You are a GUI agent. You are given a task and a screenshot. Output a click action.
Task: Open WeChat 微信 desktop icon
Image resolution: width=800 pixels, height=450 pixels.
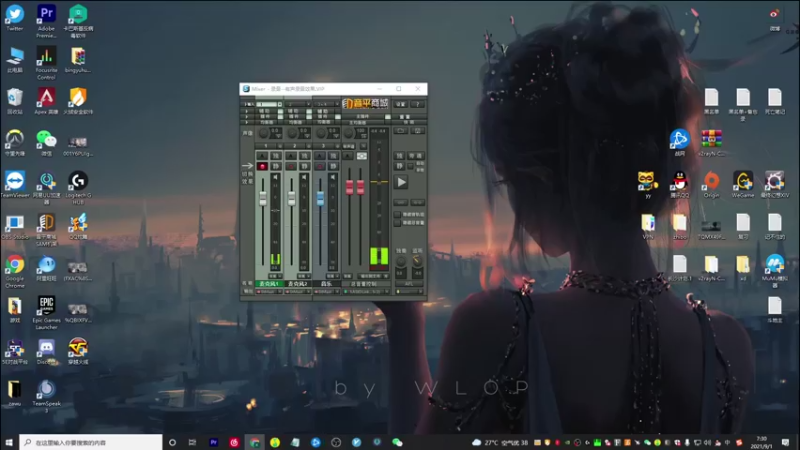[x=46, y=142]
